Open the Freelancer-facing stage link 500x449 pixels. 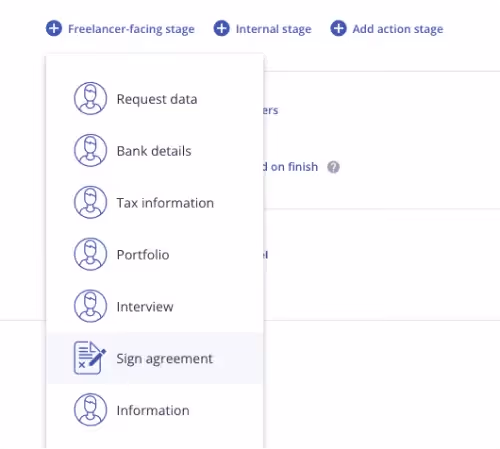131,29
